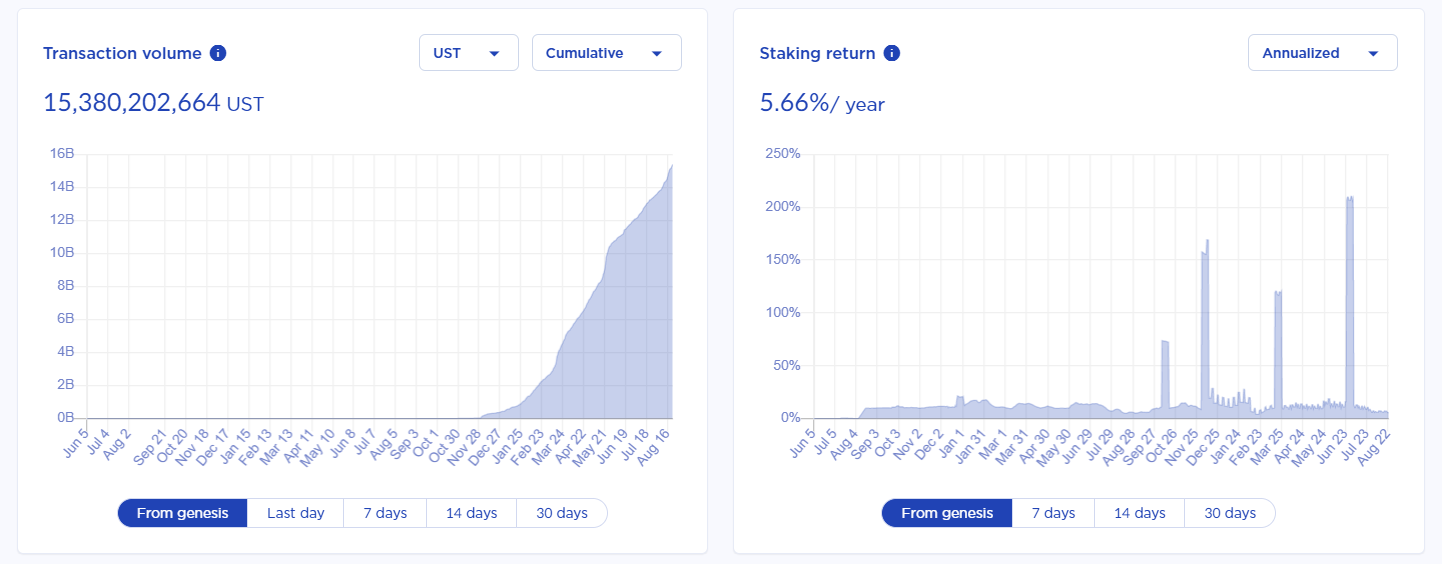The width and height of the screenshot is (1442, 564).
Task: Select 30 days range in Transaction volume
Action: click(561, 513)
